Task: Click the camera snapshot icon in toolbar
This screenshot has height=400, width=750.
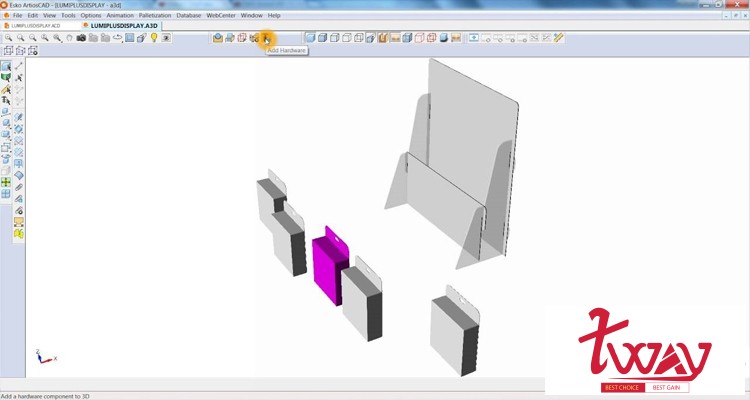Action: click(x=79, y=38)
